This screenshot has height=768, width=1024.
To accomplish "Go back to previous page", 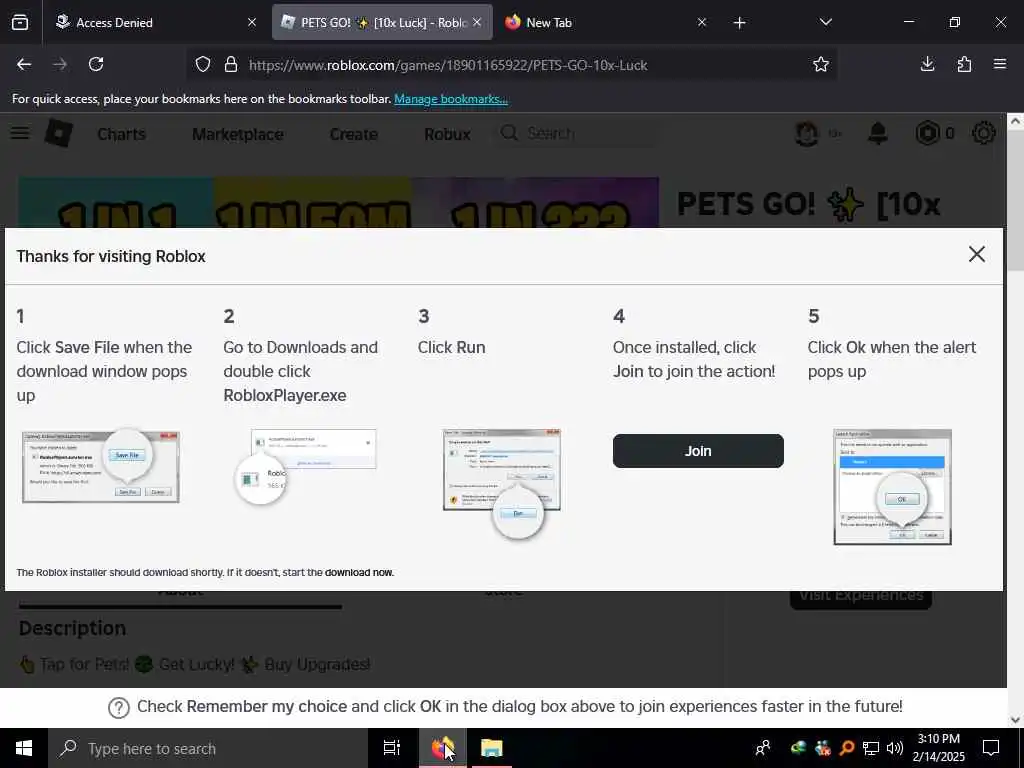I will pos(24,64).
